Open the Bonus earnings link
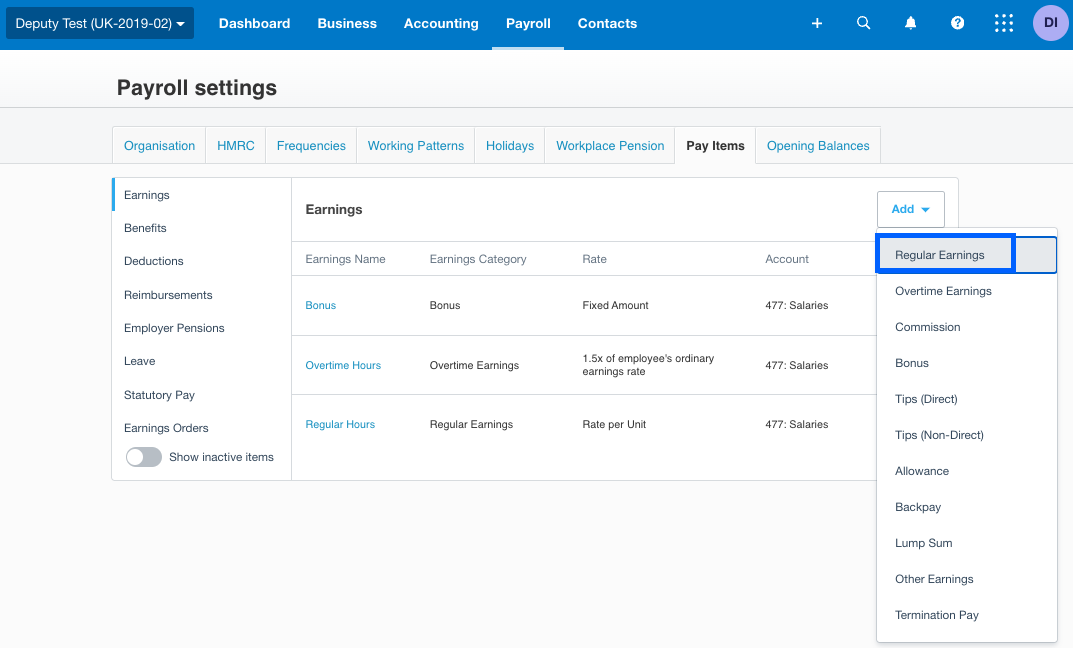The width and height of the screenshot is (1073, 648). [320, 305]
